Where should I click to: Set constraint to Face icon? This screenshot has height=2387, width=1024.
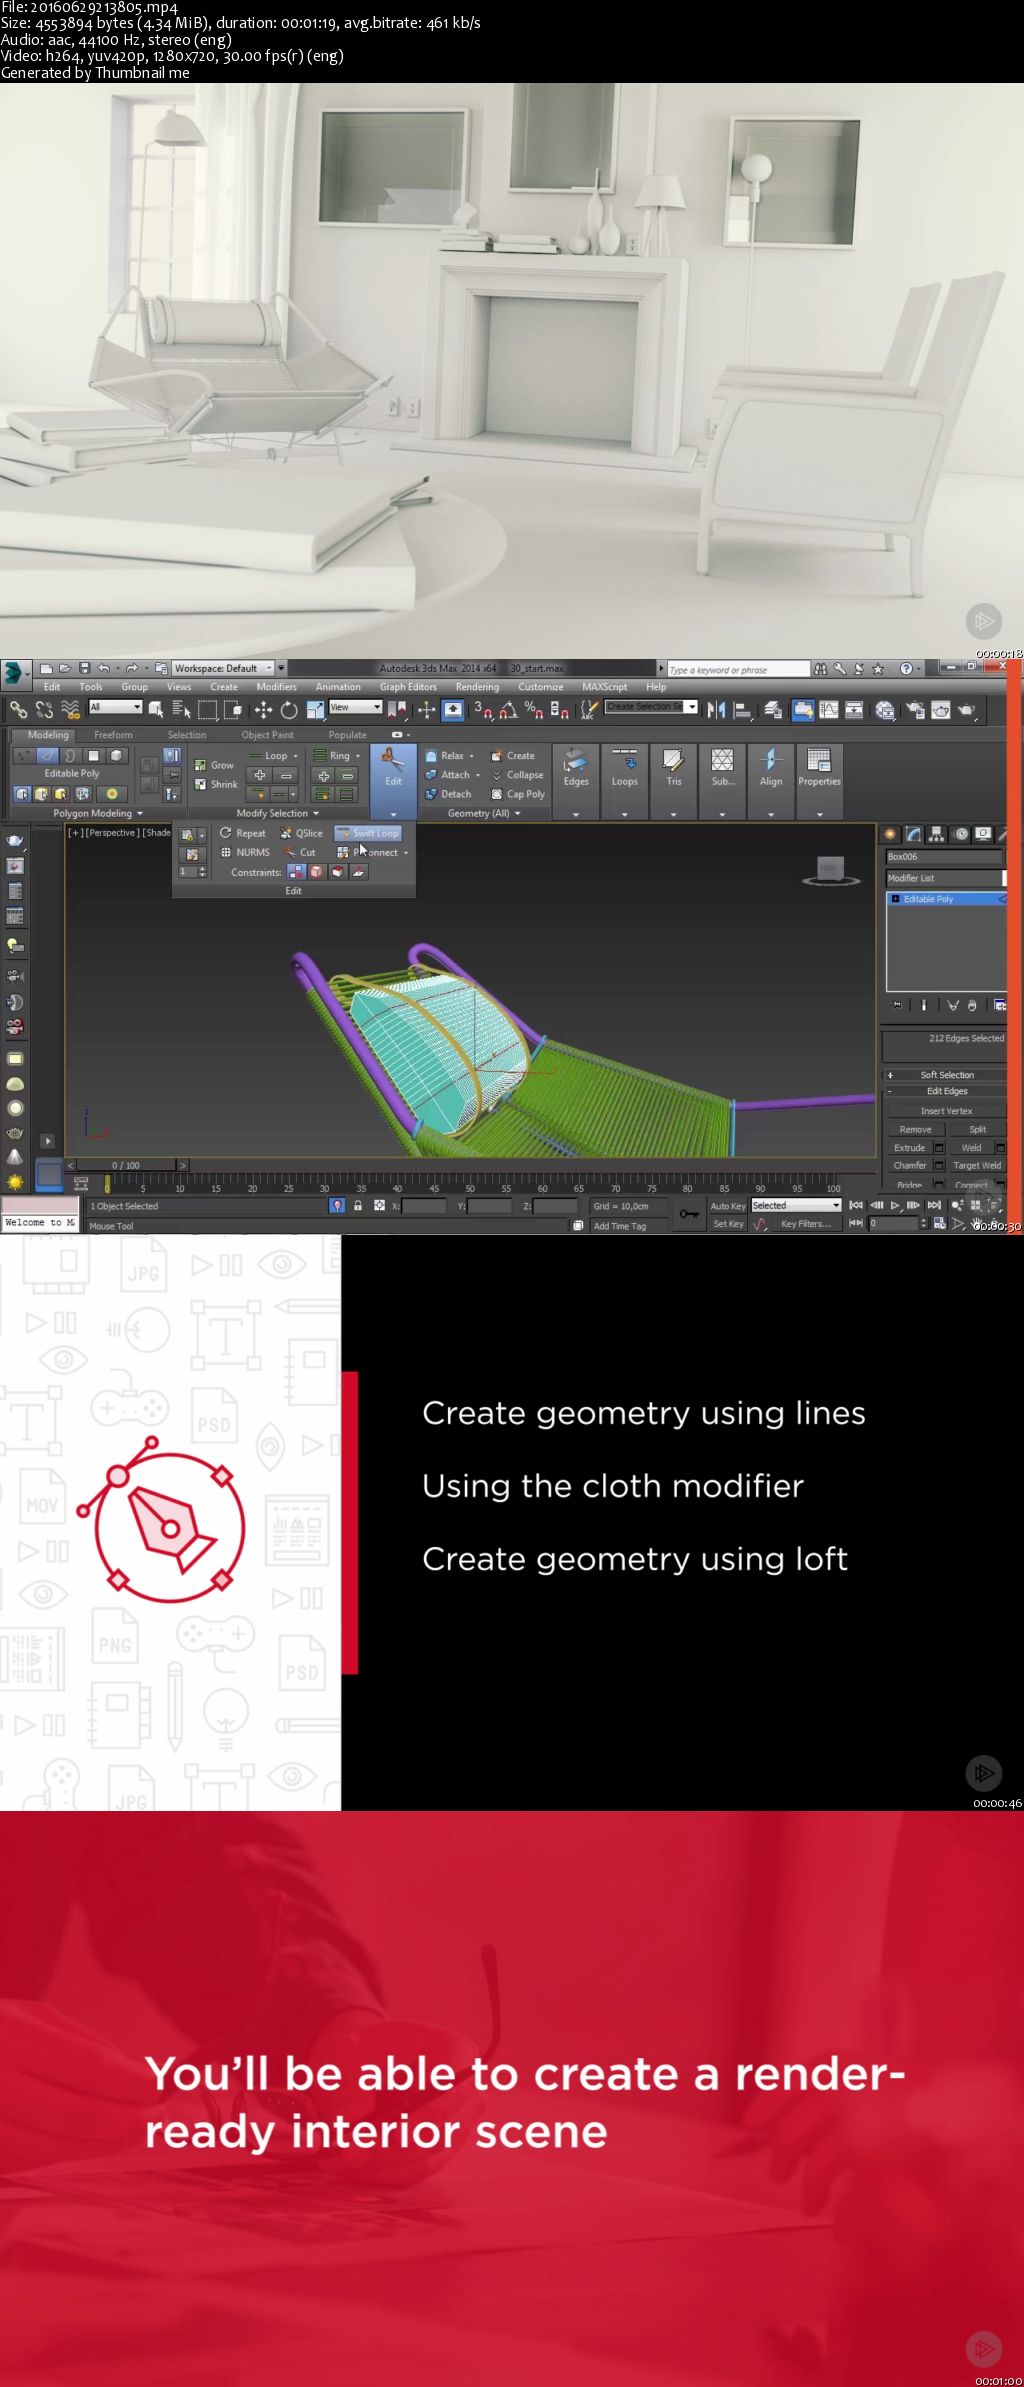click(338, 872)
